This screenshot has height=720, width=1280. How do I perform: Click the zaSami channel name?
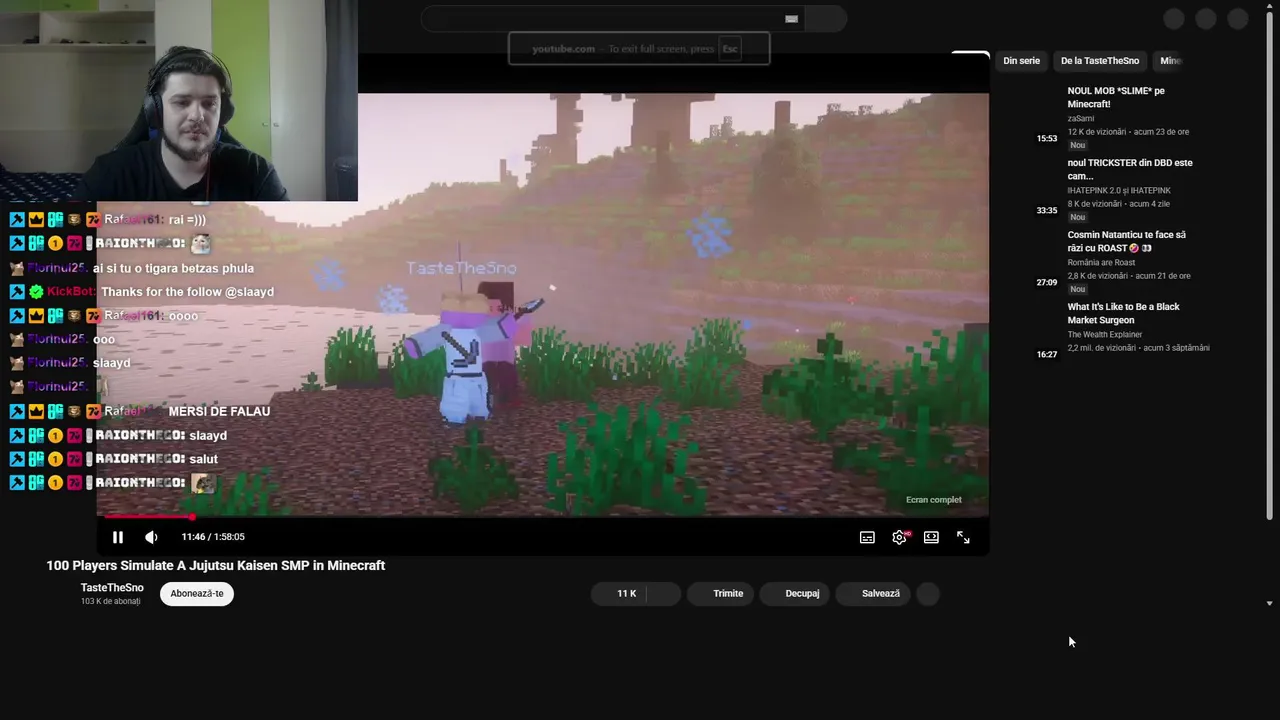1080,118
